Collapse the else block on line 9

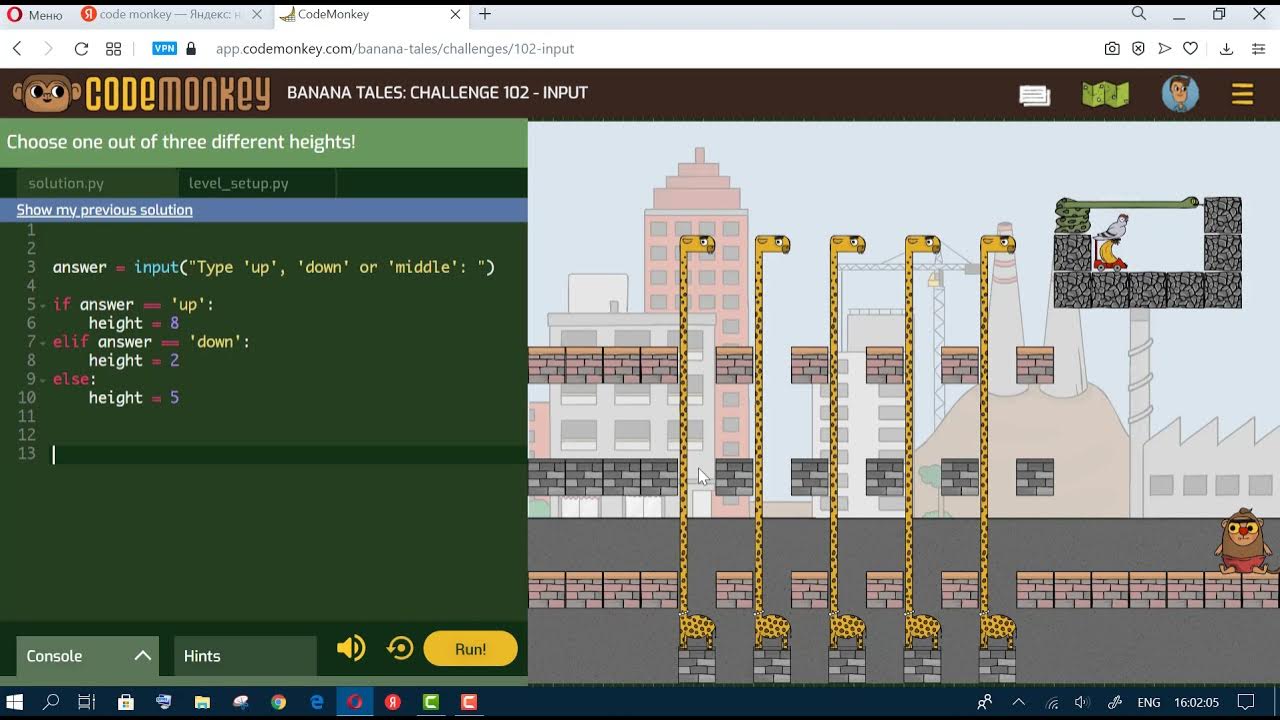[43, 379]
